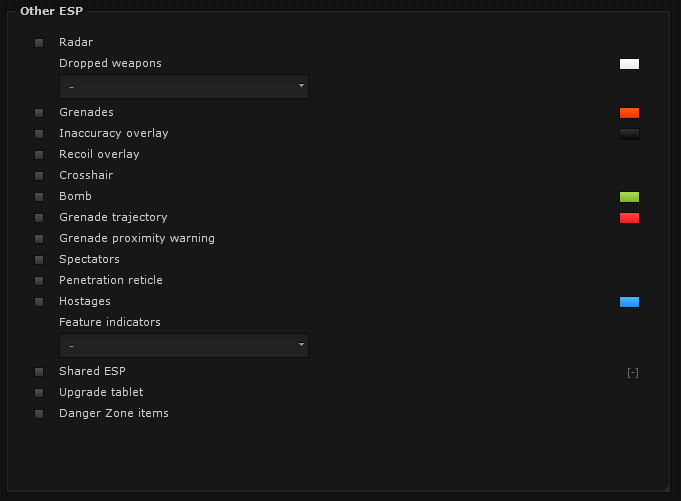Check the Recoil overlay option

pyautogui.click(x=39, y=155)
